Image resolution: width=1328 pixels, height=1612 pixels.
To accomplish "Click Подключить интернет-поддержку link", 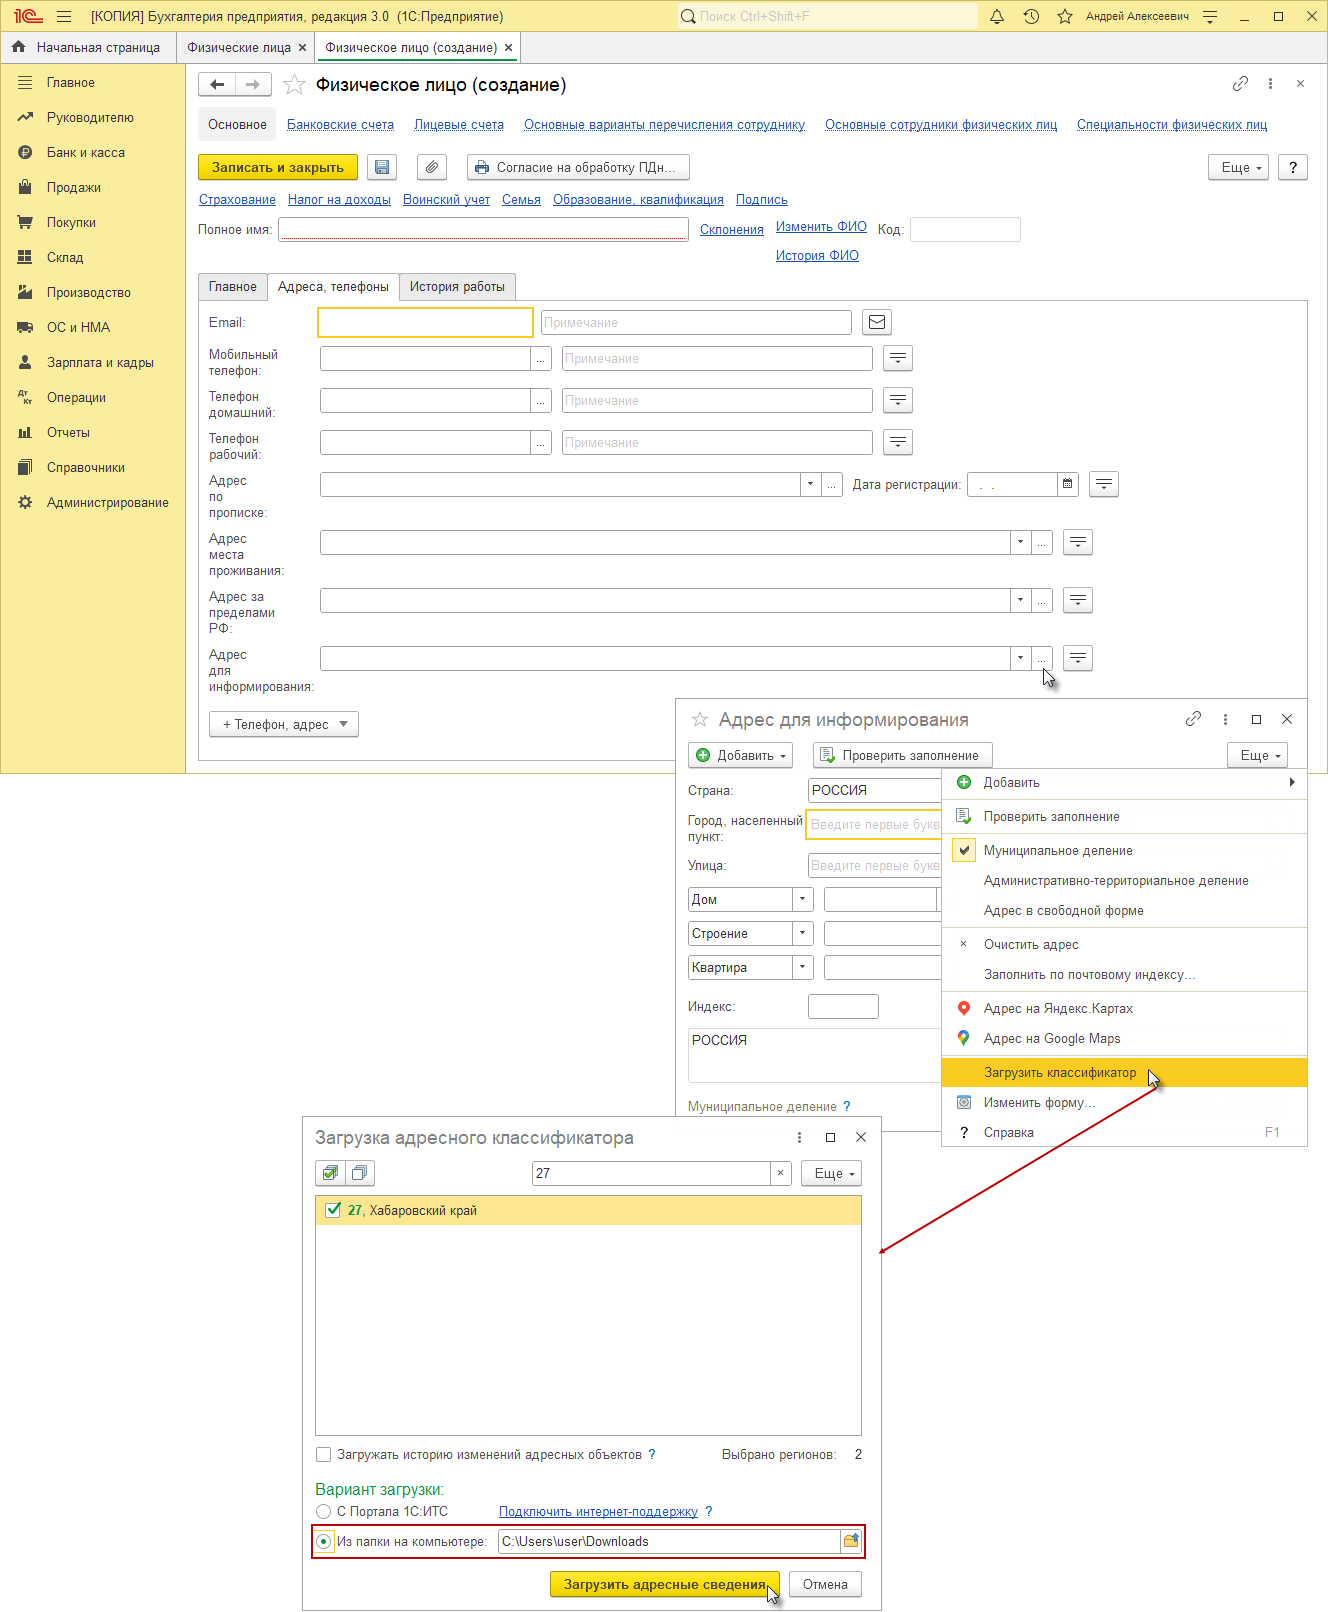I will click(x=598, y=1511).
